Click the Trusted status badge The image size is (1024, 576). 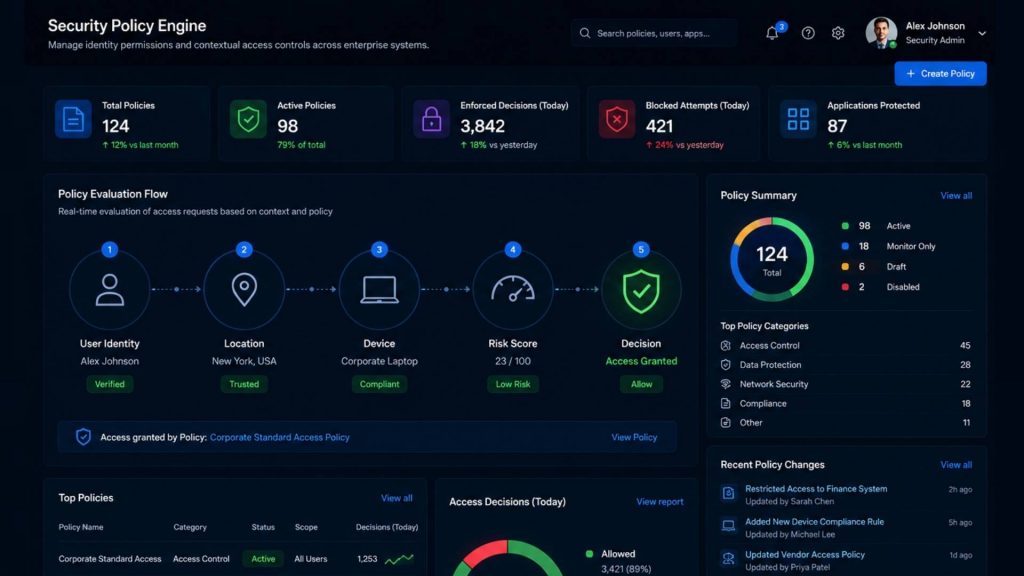244,384
